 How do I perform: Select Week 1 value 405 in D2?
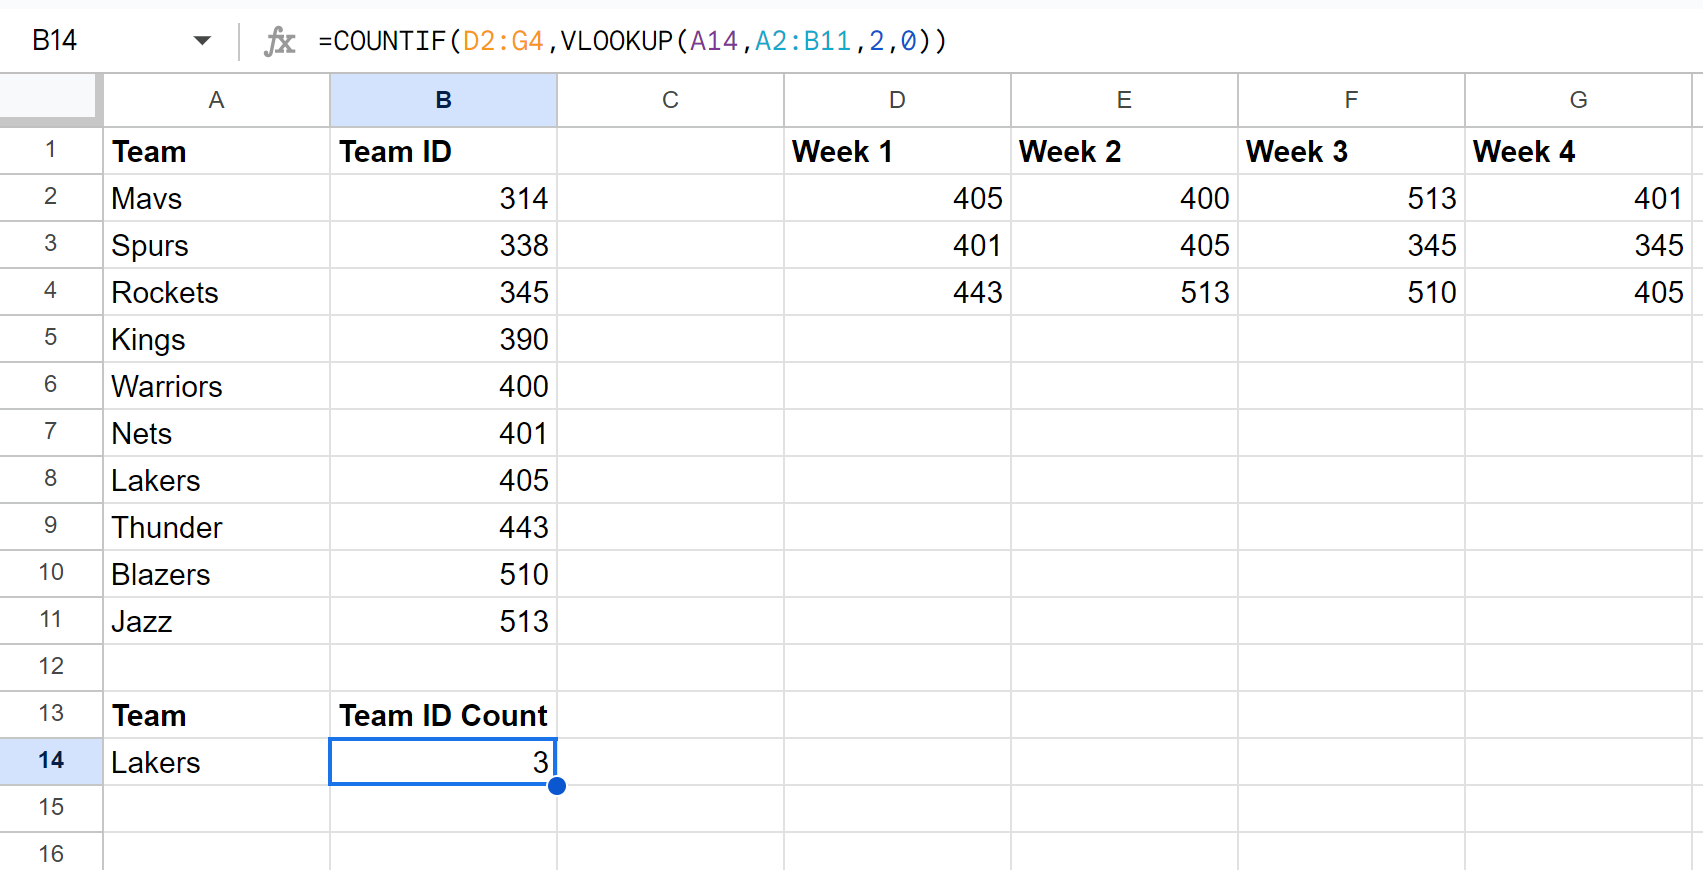897,198
